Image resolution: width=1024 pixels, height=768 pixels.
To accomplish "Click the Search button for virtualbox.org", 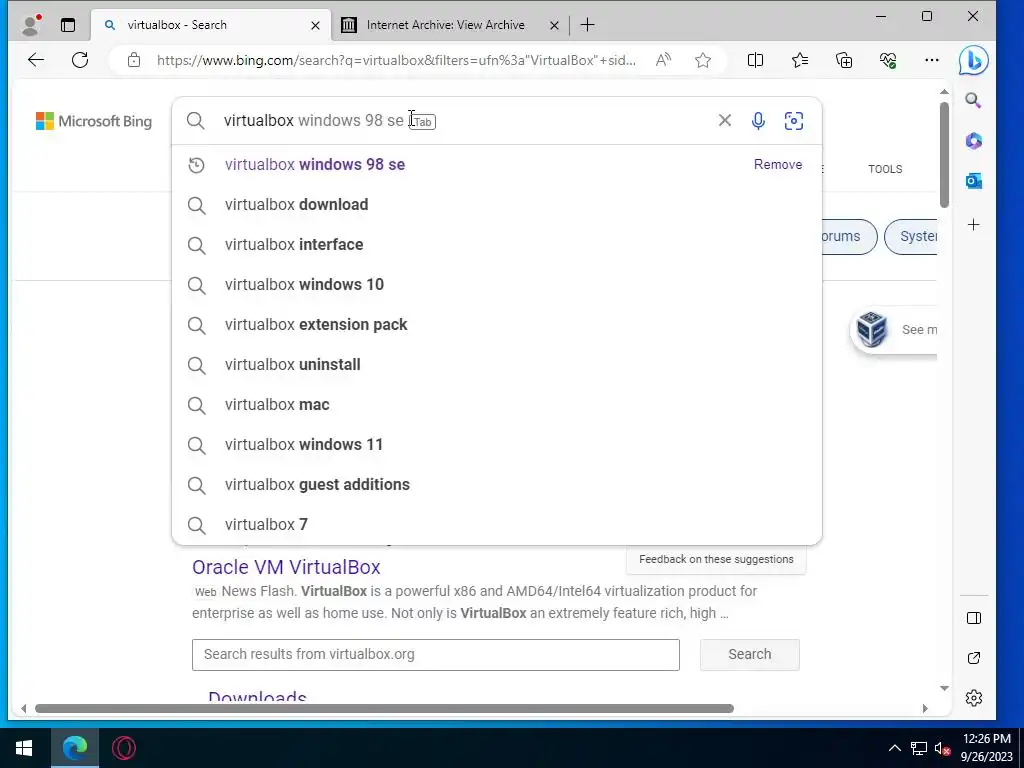I will [750, 654].
